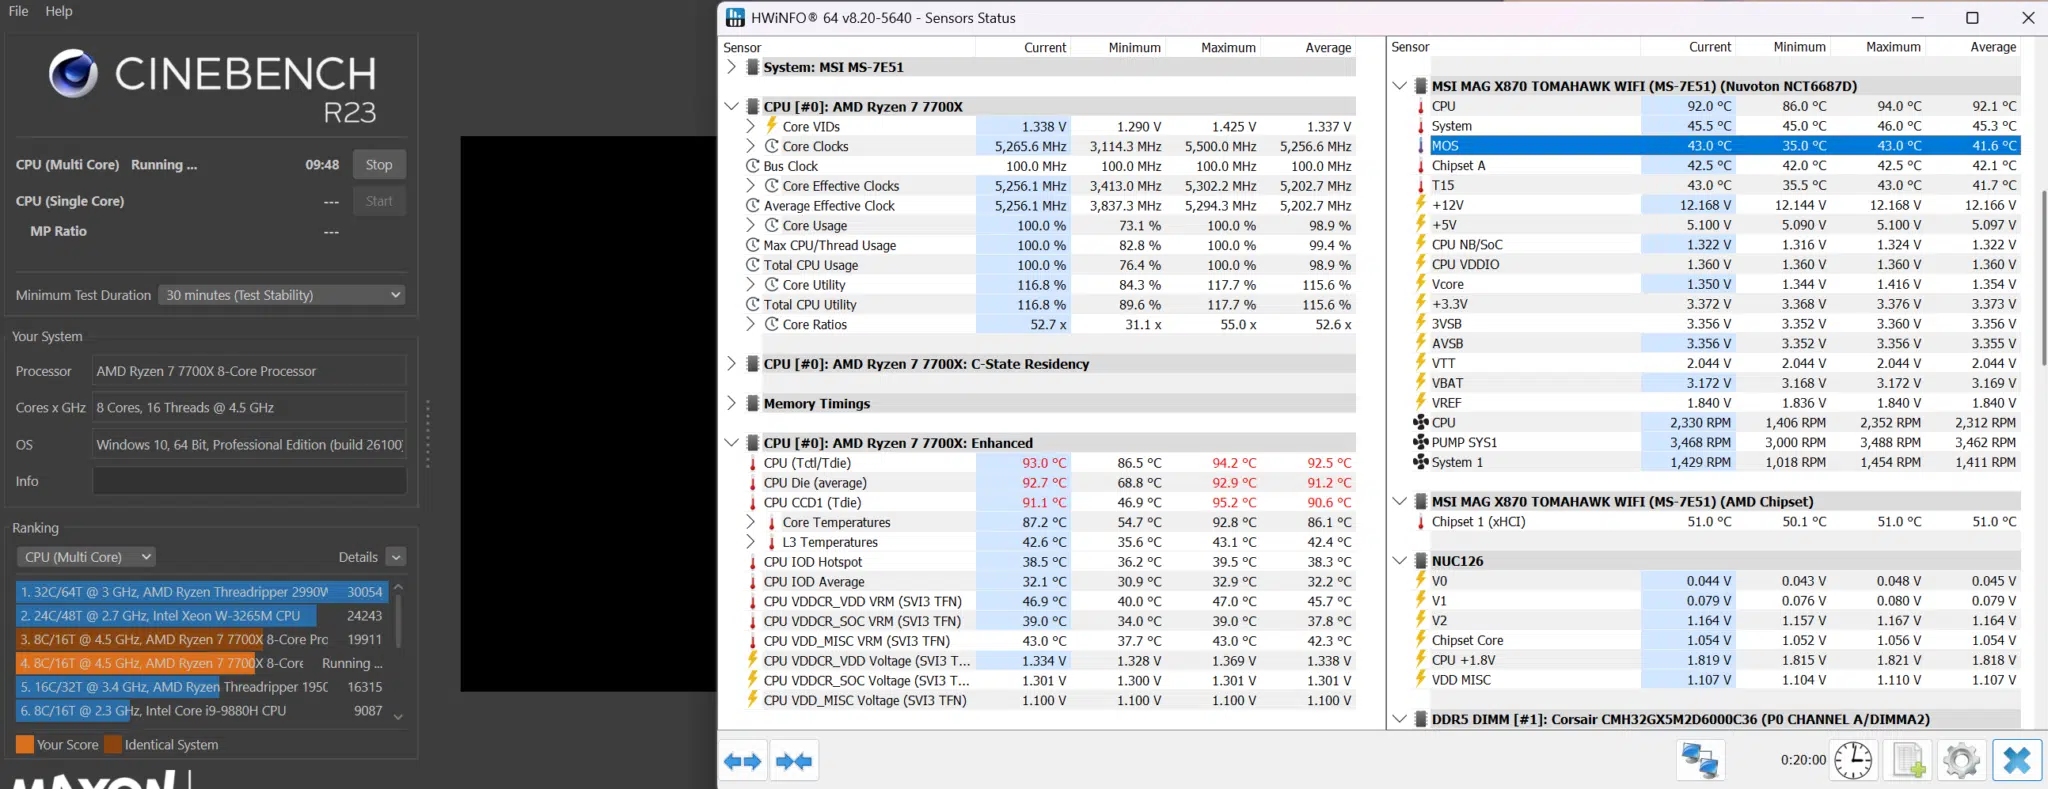Select ranking entry AMD Ryzen Threadripper 2990W

pos(201,592)
